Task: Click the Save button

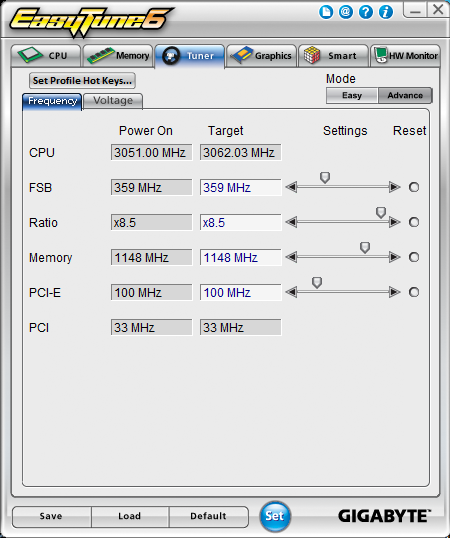Action: [x=51, y=516]
